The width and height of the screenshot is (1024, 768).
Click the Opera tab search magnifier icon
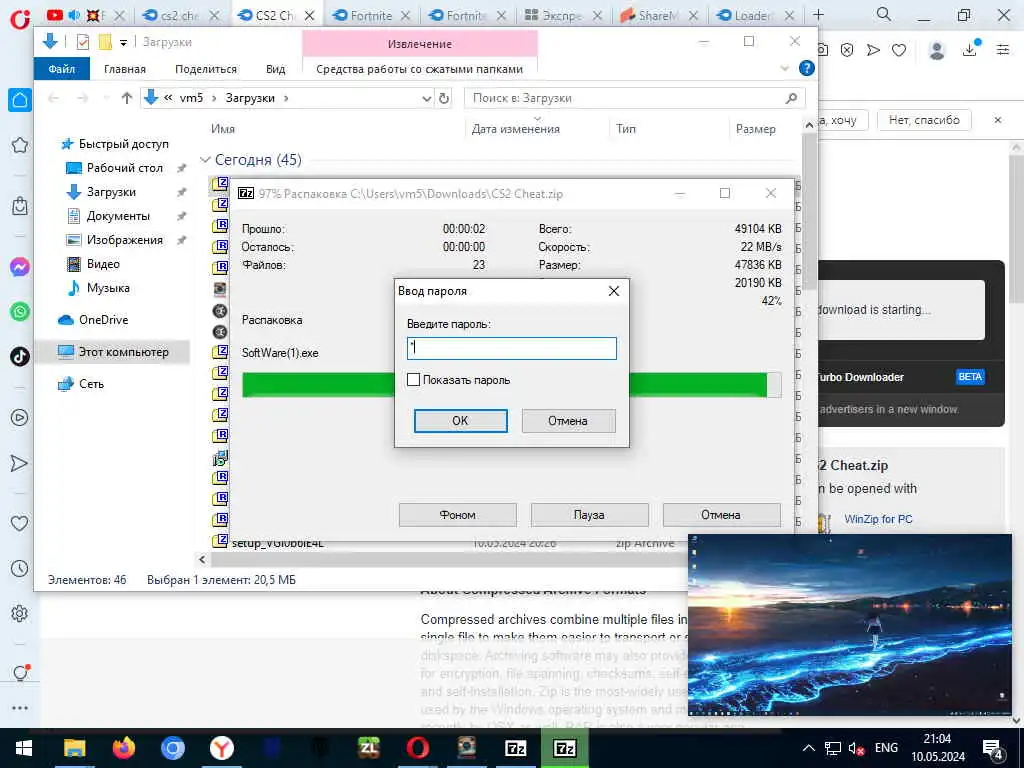pos(884,14)
